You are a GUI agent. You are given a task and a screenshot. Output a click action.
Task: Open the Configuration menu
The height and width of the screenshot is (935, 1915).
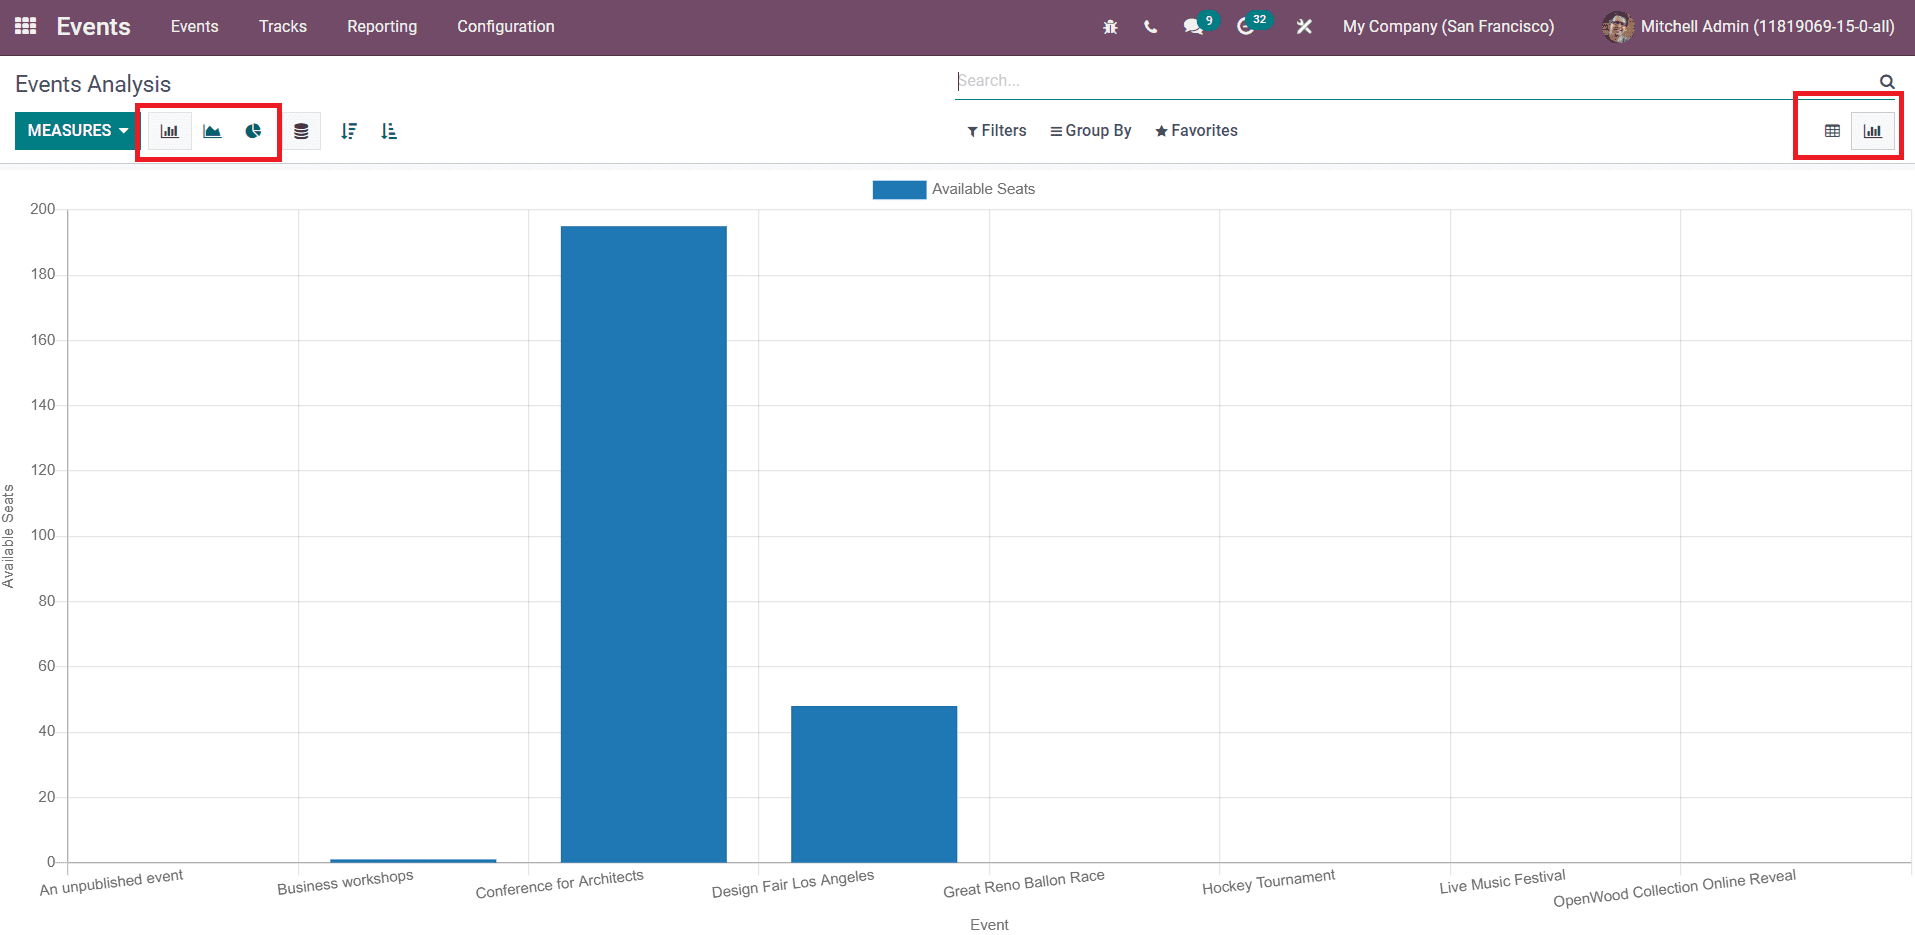[505, 27]
